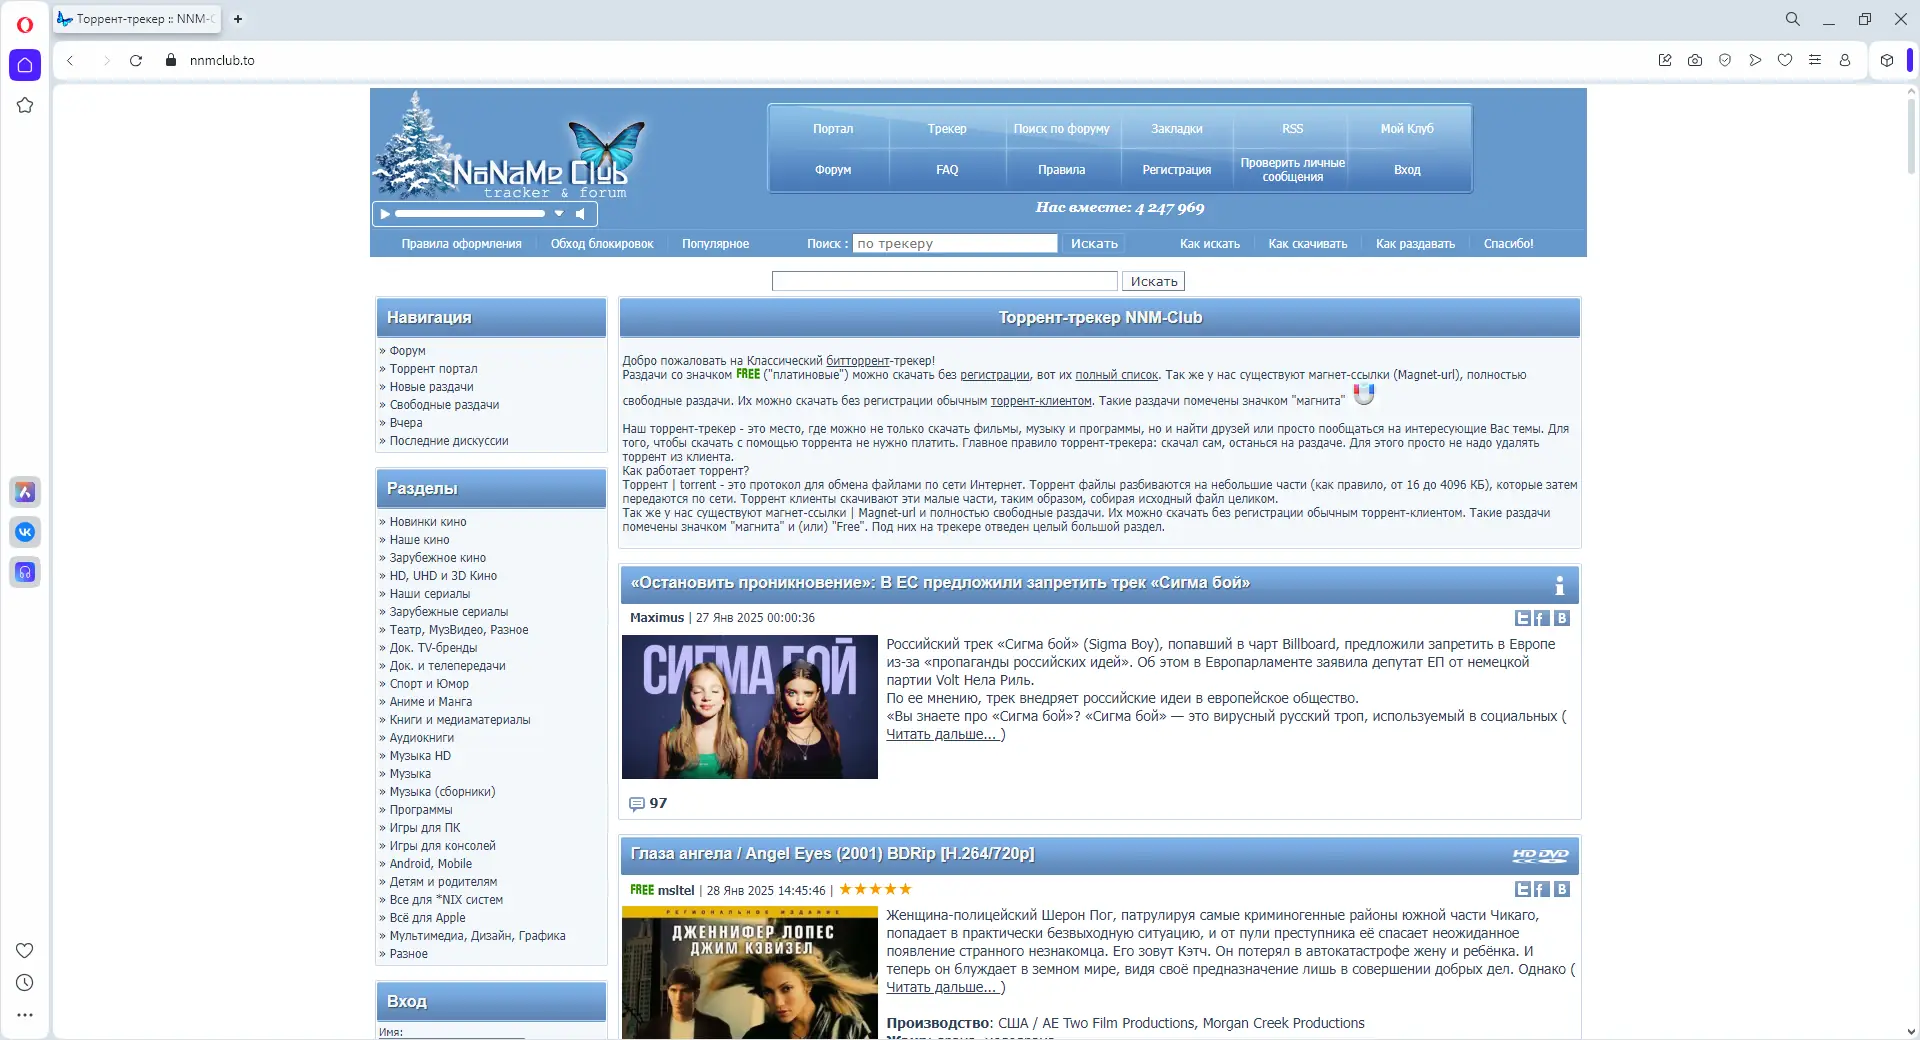Share Angel Eyes post on Twitter
The height and width of the screenshot is (1040, 1920).
1523,889
